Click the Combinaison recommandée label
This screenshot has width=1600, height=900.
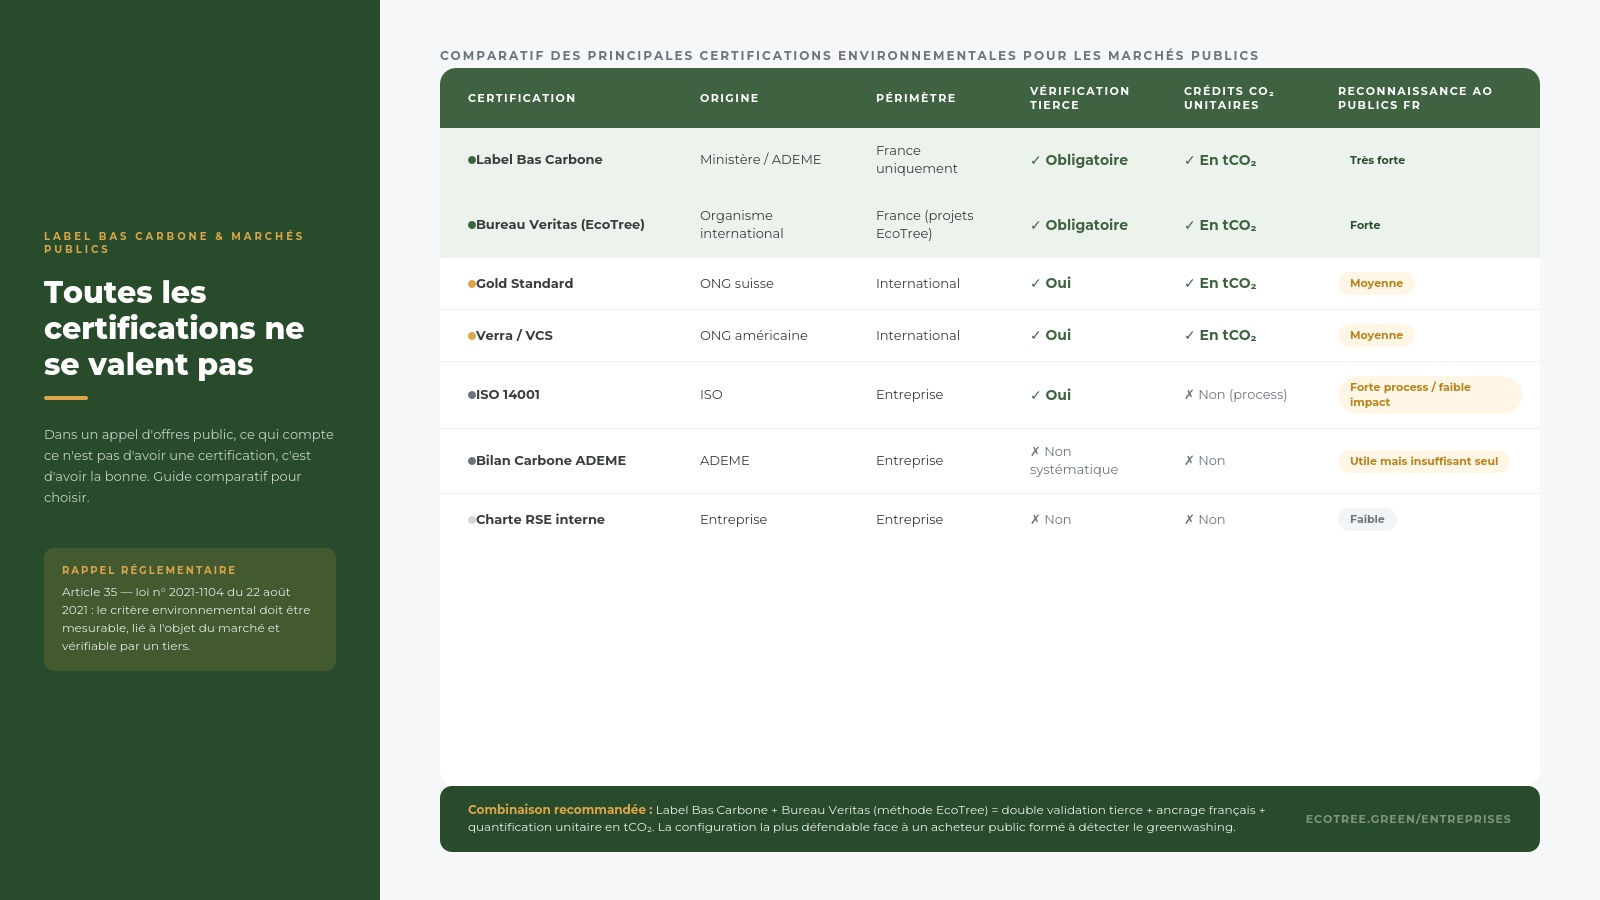(560, 810)
